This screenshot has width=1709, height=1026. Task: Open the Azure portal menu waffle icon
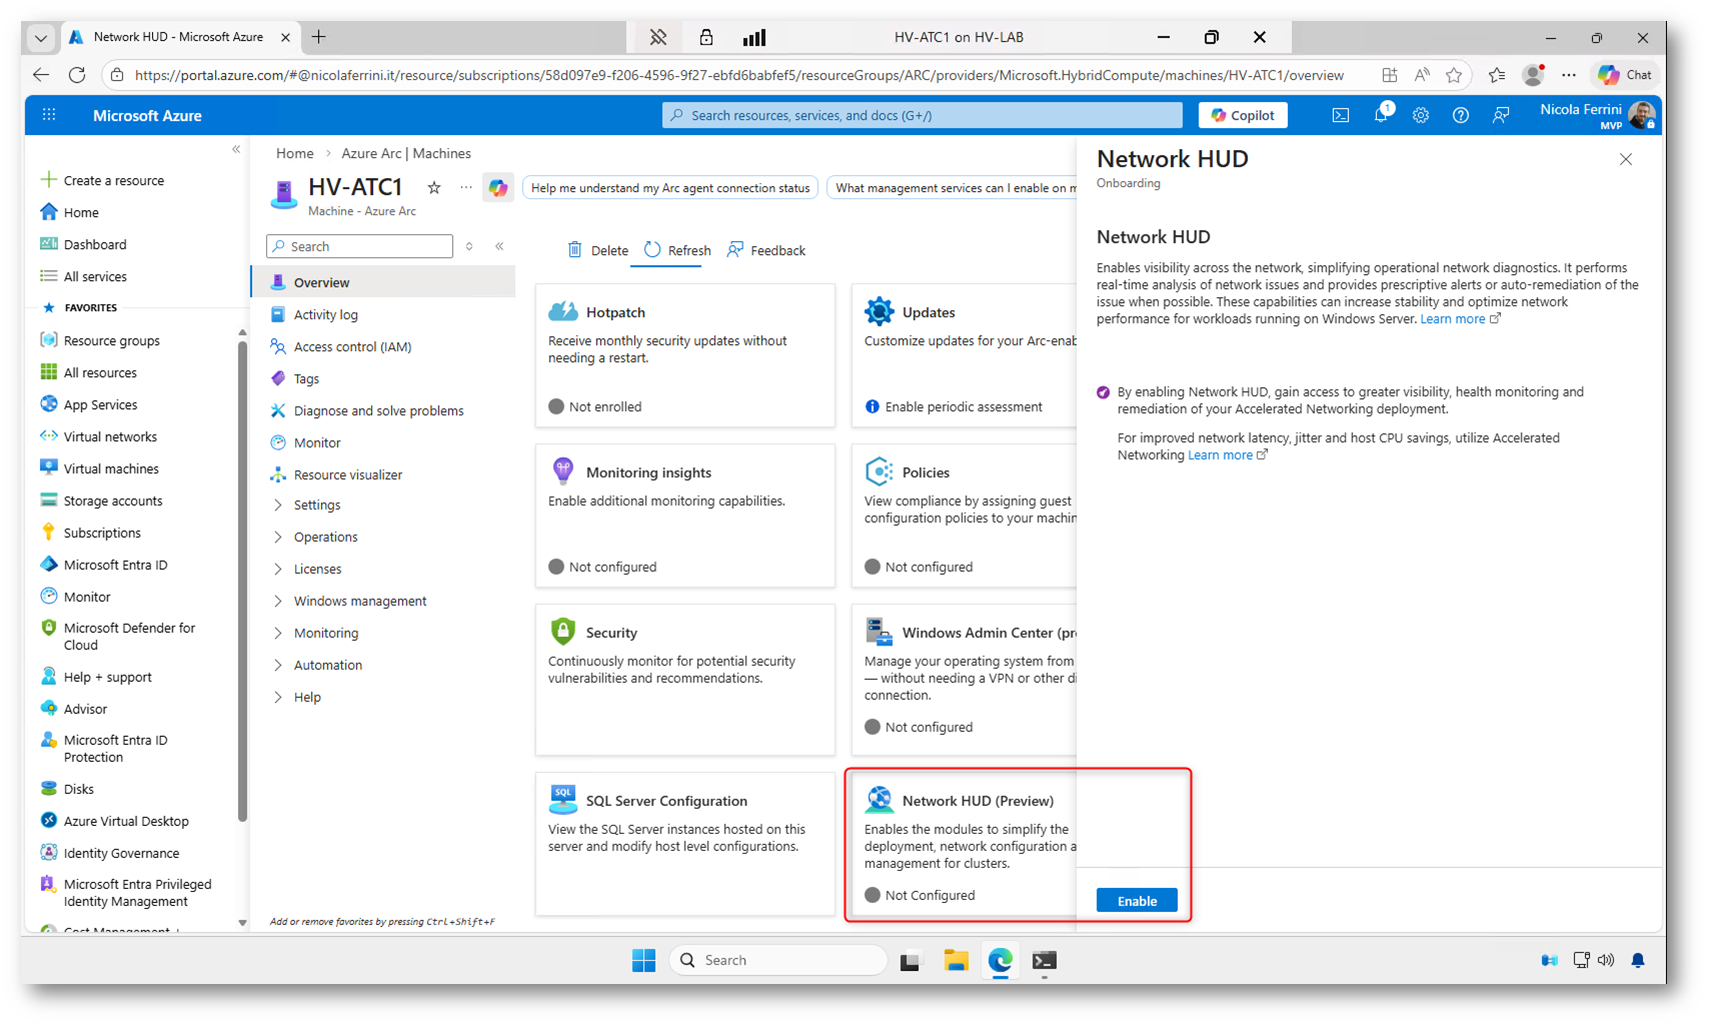[x=49, y=115]
